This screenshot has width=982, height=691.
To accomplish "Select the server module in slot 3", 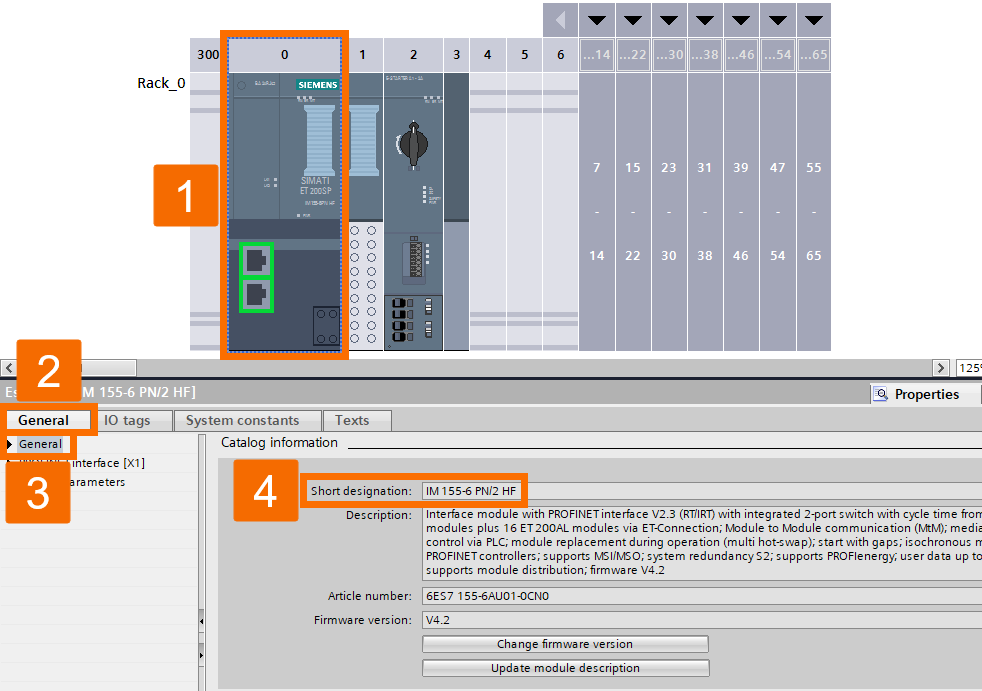I will click(x=456, y=212).
